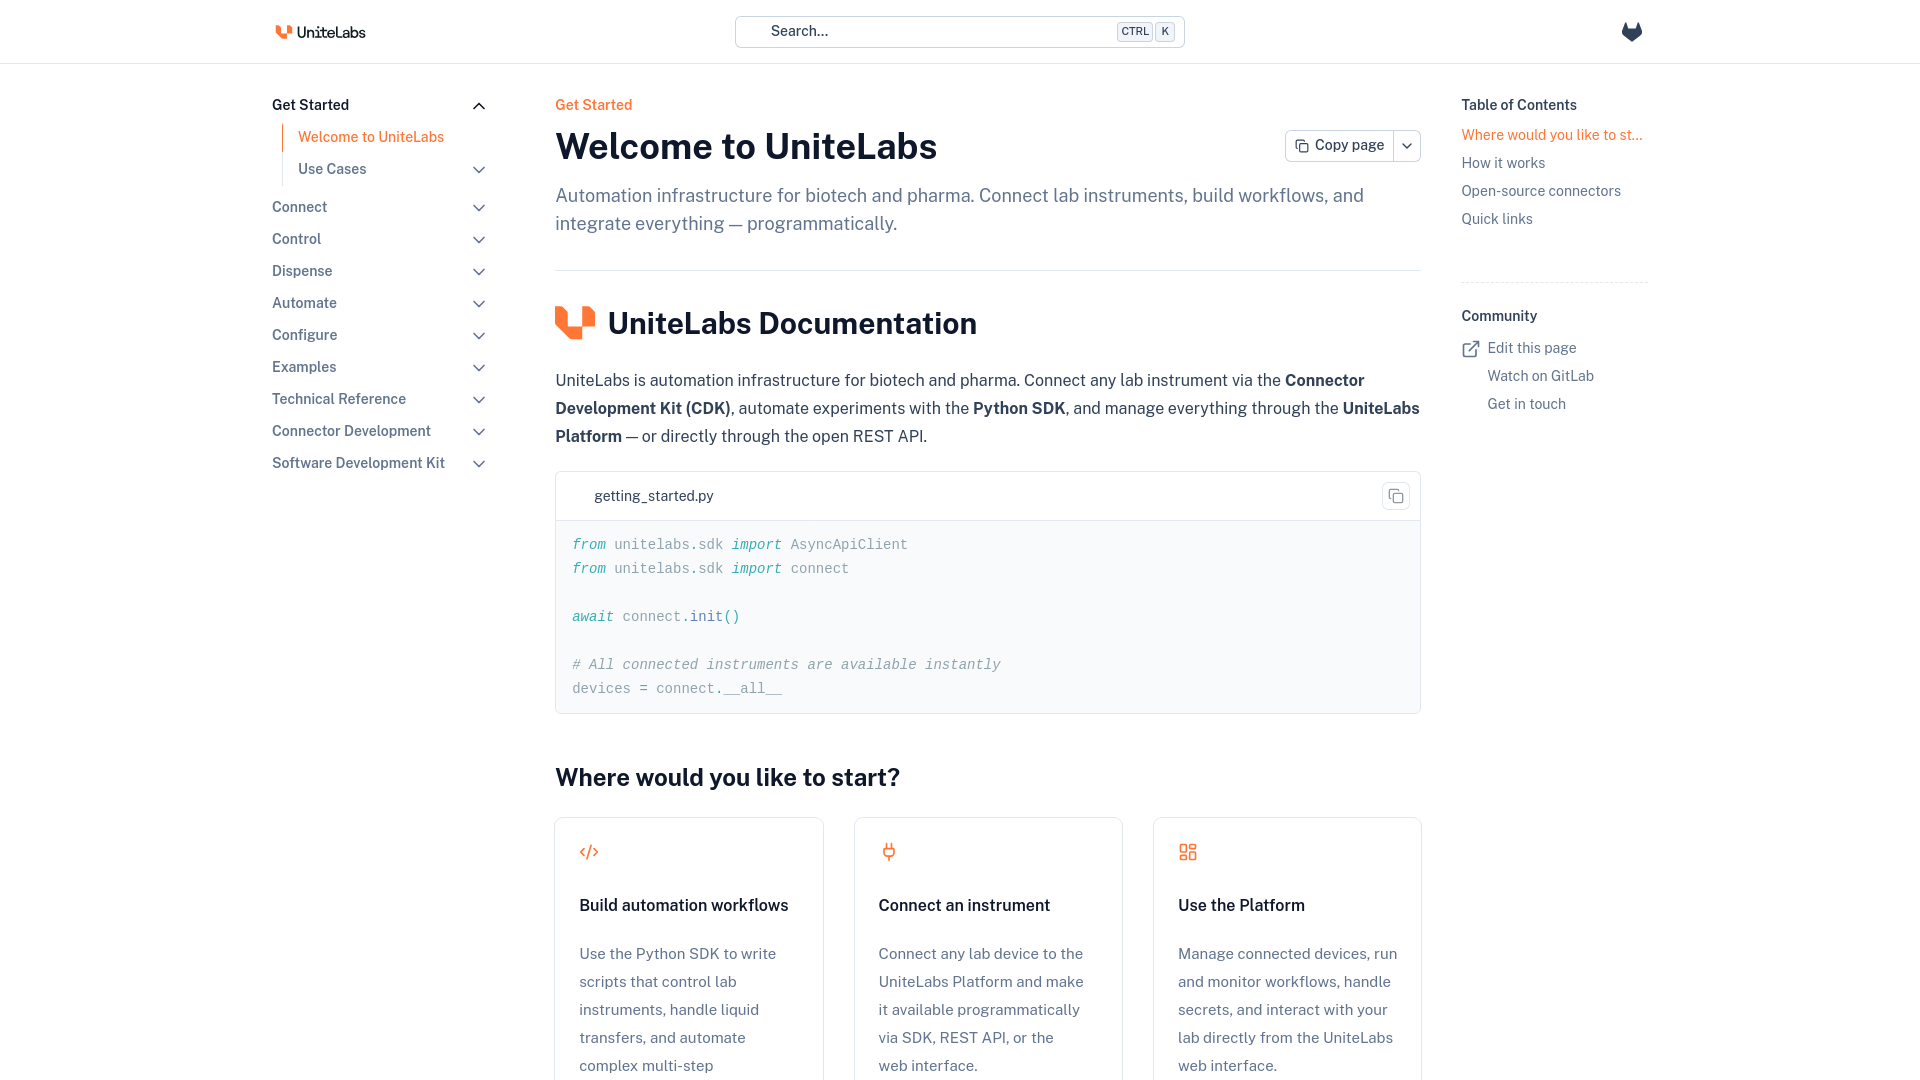Open the GitLab repository icon in header
Image resolution: width=1920 pixels, height=1080 pixels.
pyautogui.click(x=1631, y=32)
